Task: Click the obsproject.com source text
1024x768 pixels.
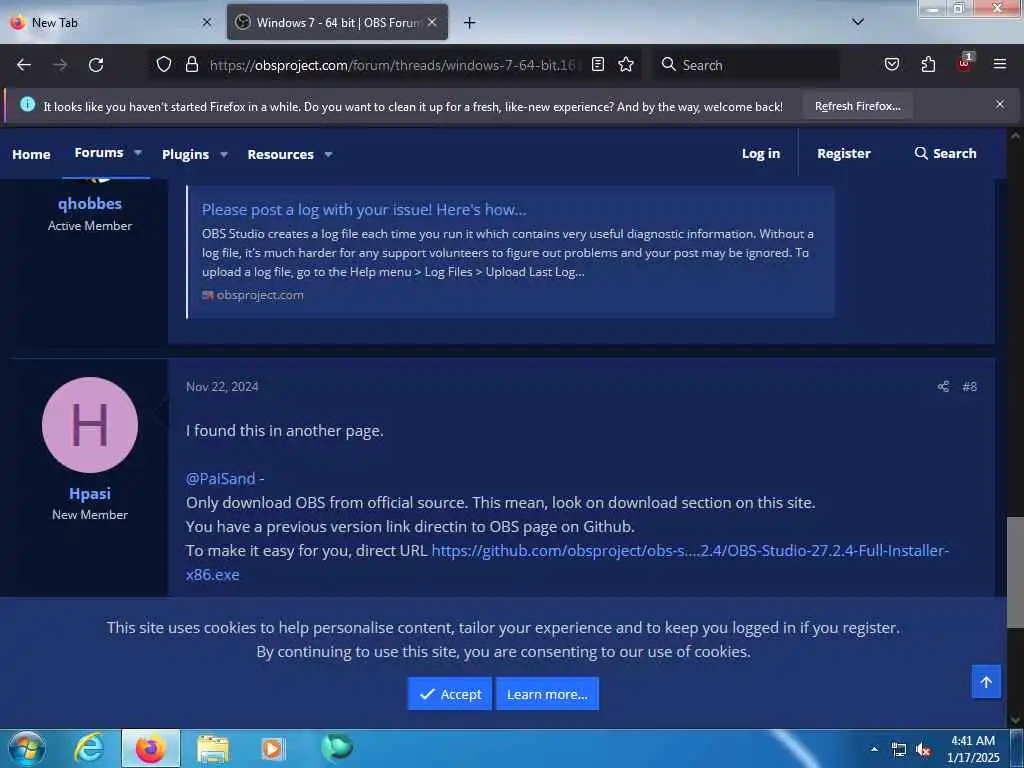Action: [x=260, y=295]
